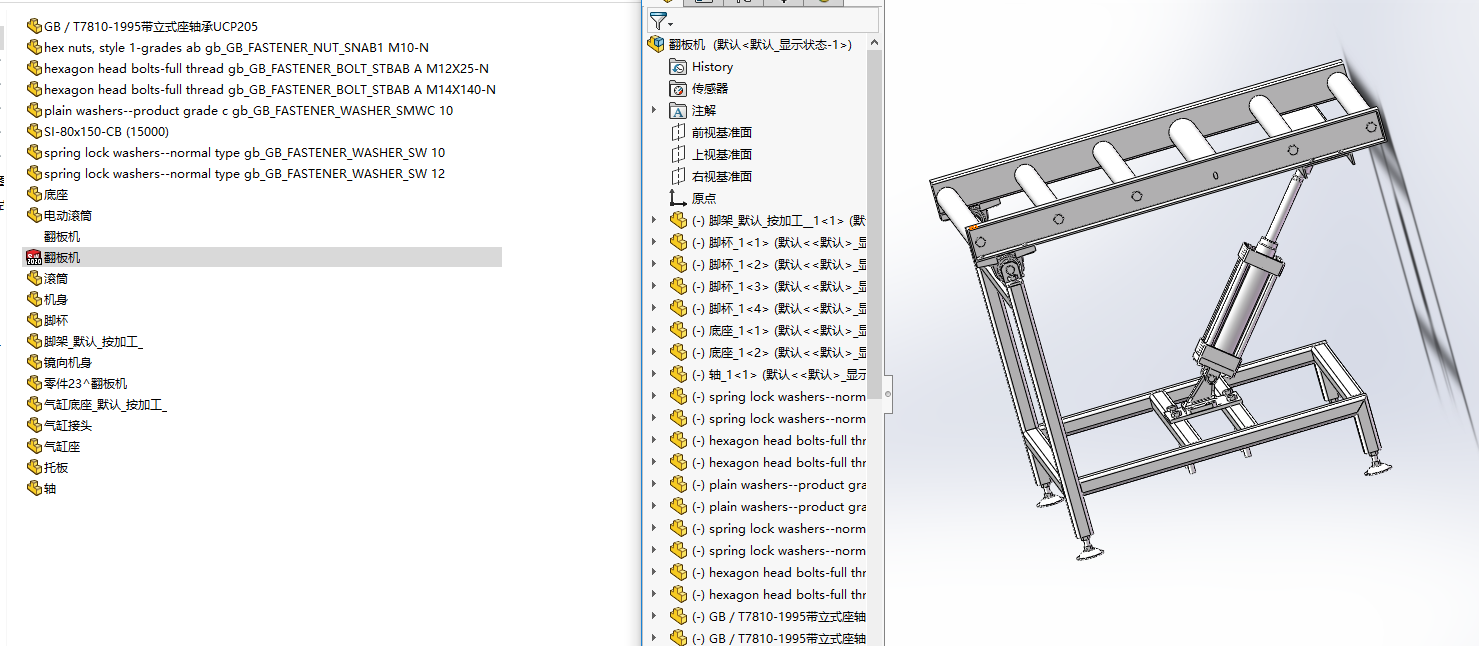
Task: Click the highlighted 翻板机 assembly file icon
Action: (33, 257)
